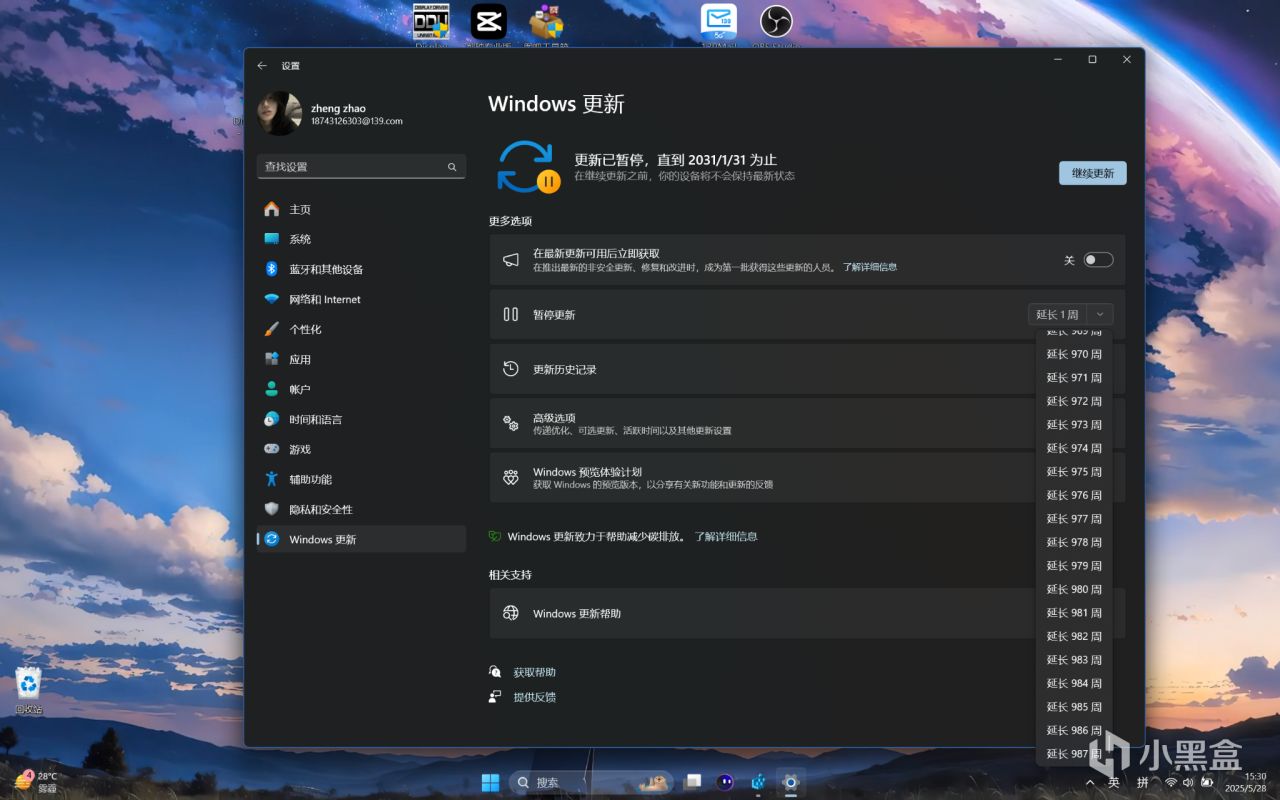
Task: Open 隐私和安全性 privacy settings
Action: click(361, 509)
